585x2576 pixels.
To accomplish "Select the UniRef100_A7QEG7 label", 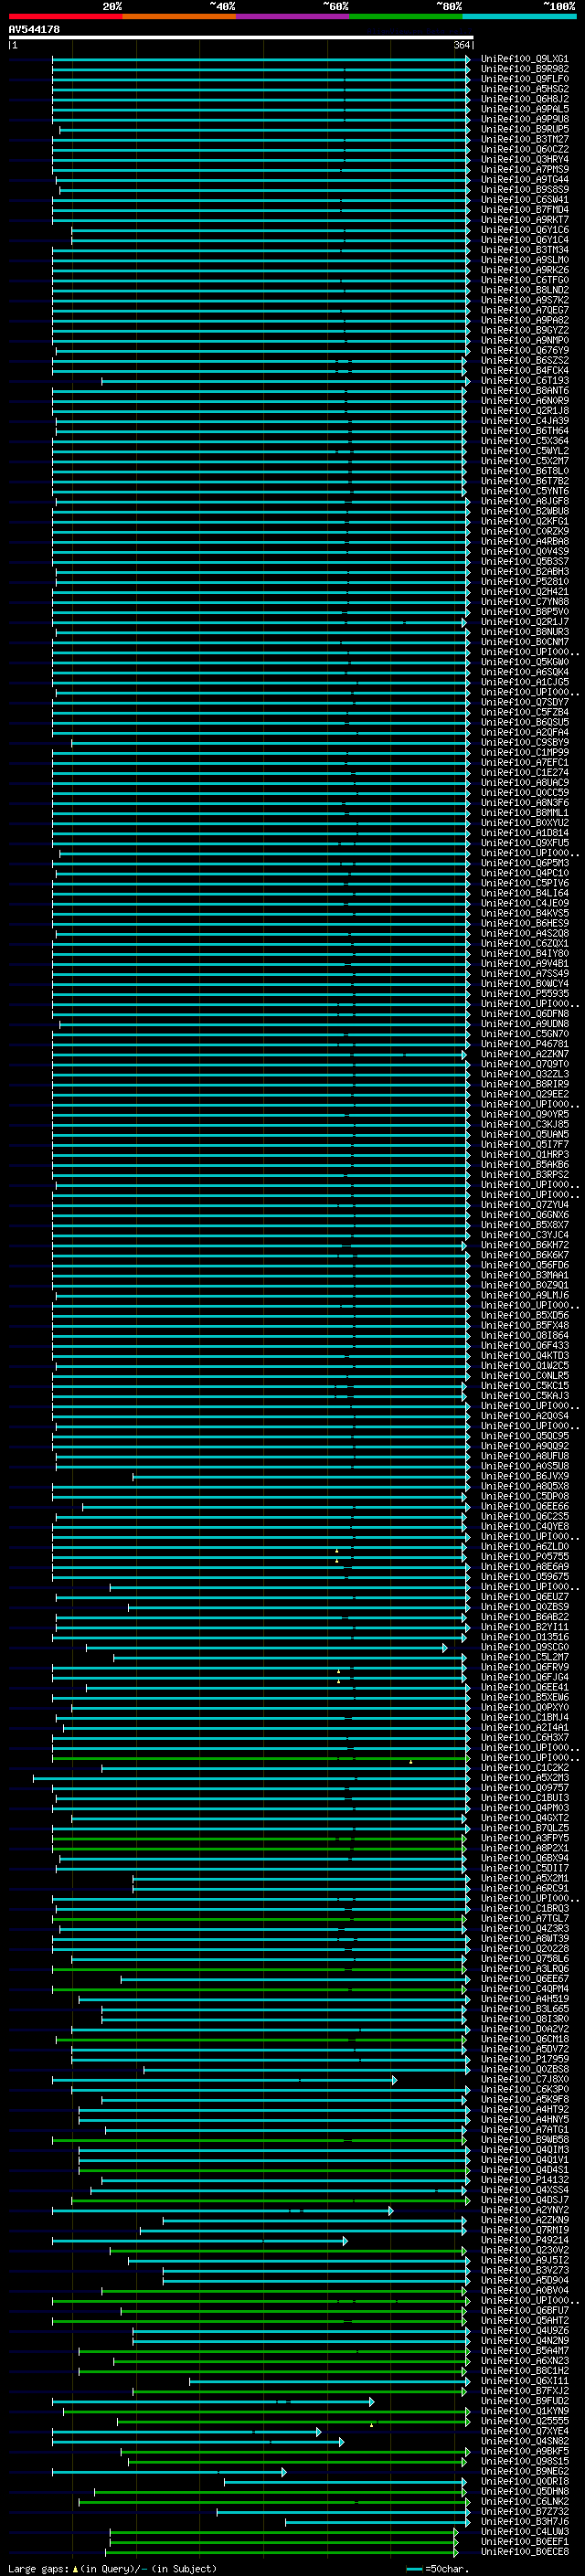I will coord(524,310).
